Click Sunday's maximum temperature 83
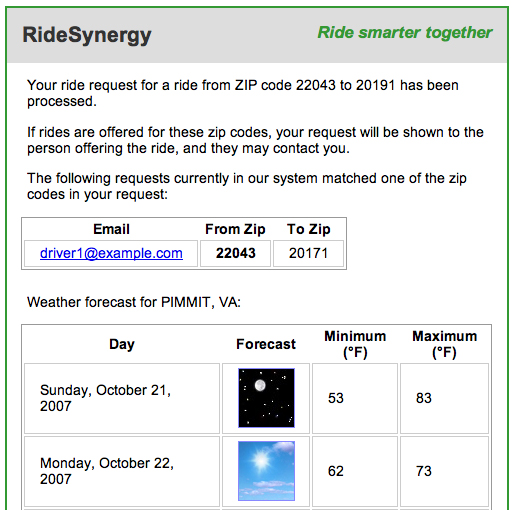 coord(424,398)
